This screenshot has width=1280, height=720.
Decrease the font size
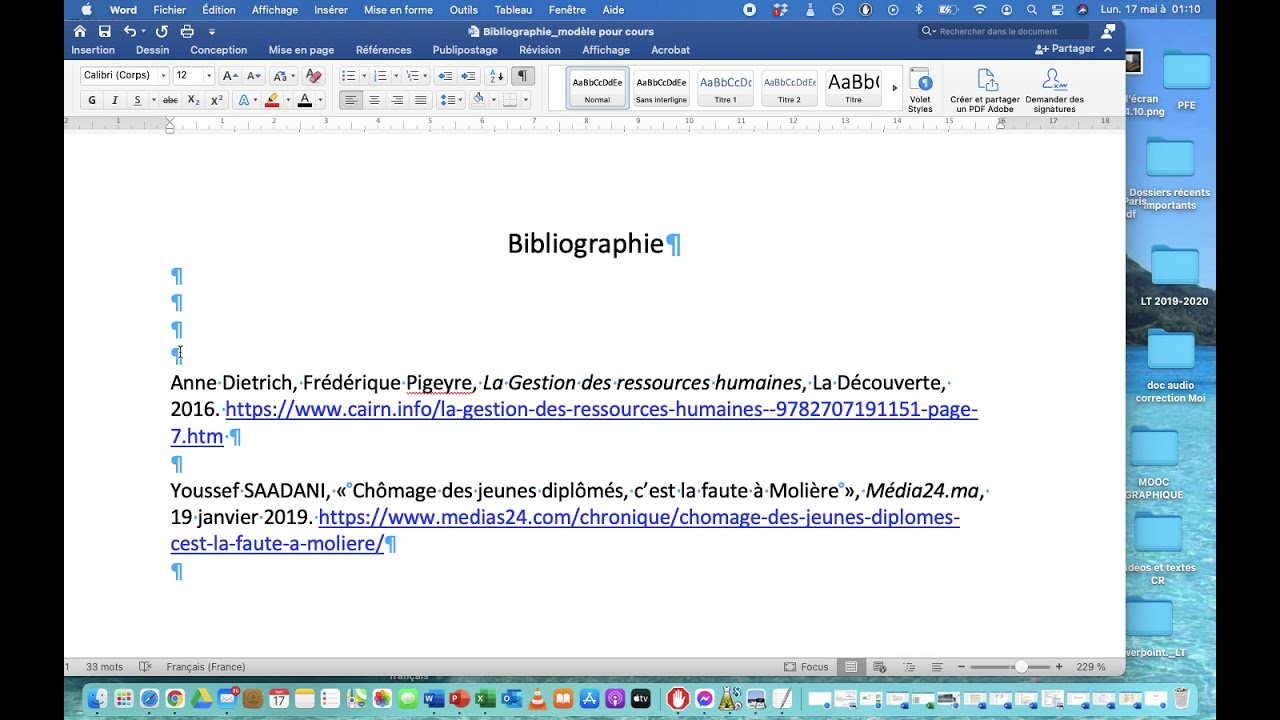253,76
